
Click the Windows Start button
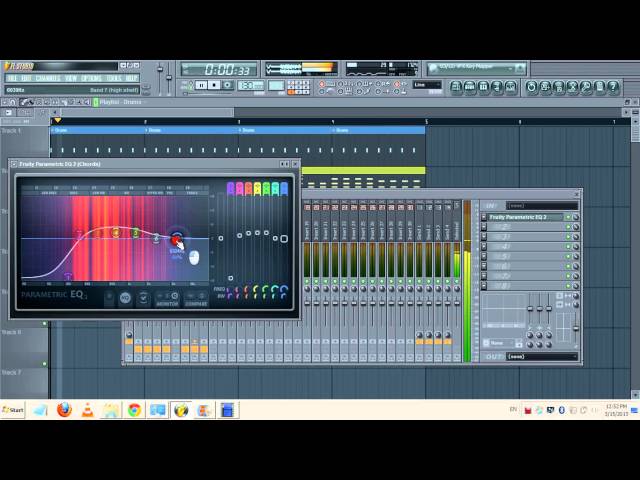coord(13,410)
